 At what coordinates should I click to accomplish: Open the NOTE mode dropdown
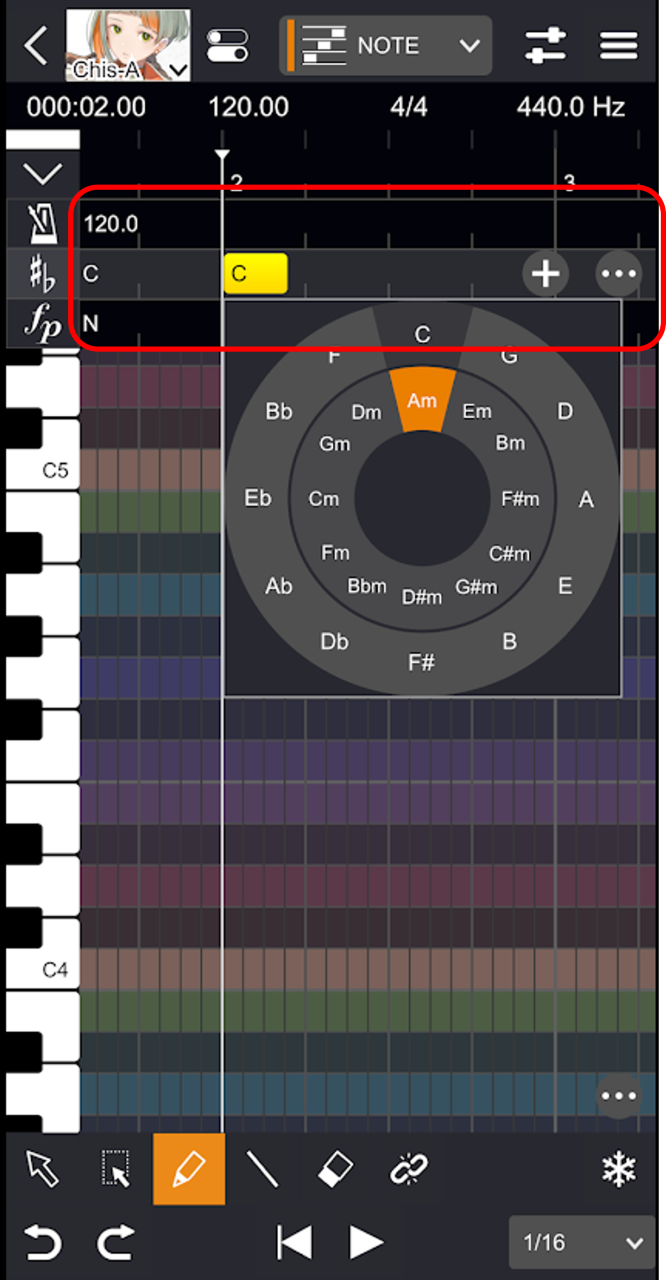(385, 46)
